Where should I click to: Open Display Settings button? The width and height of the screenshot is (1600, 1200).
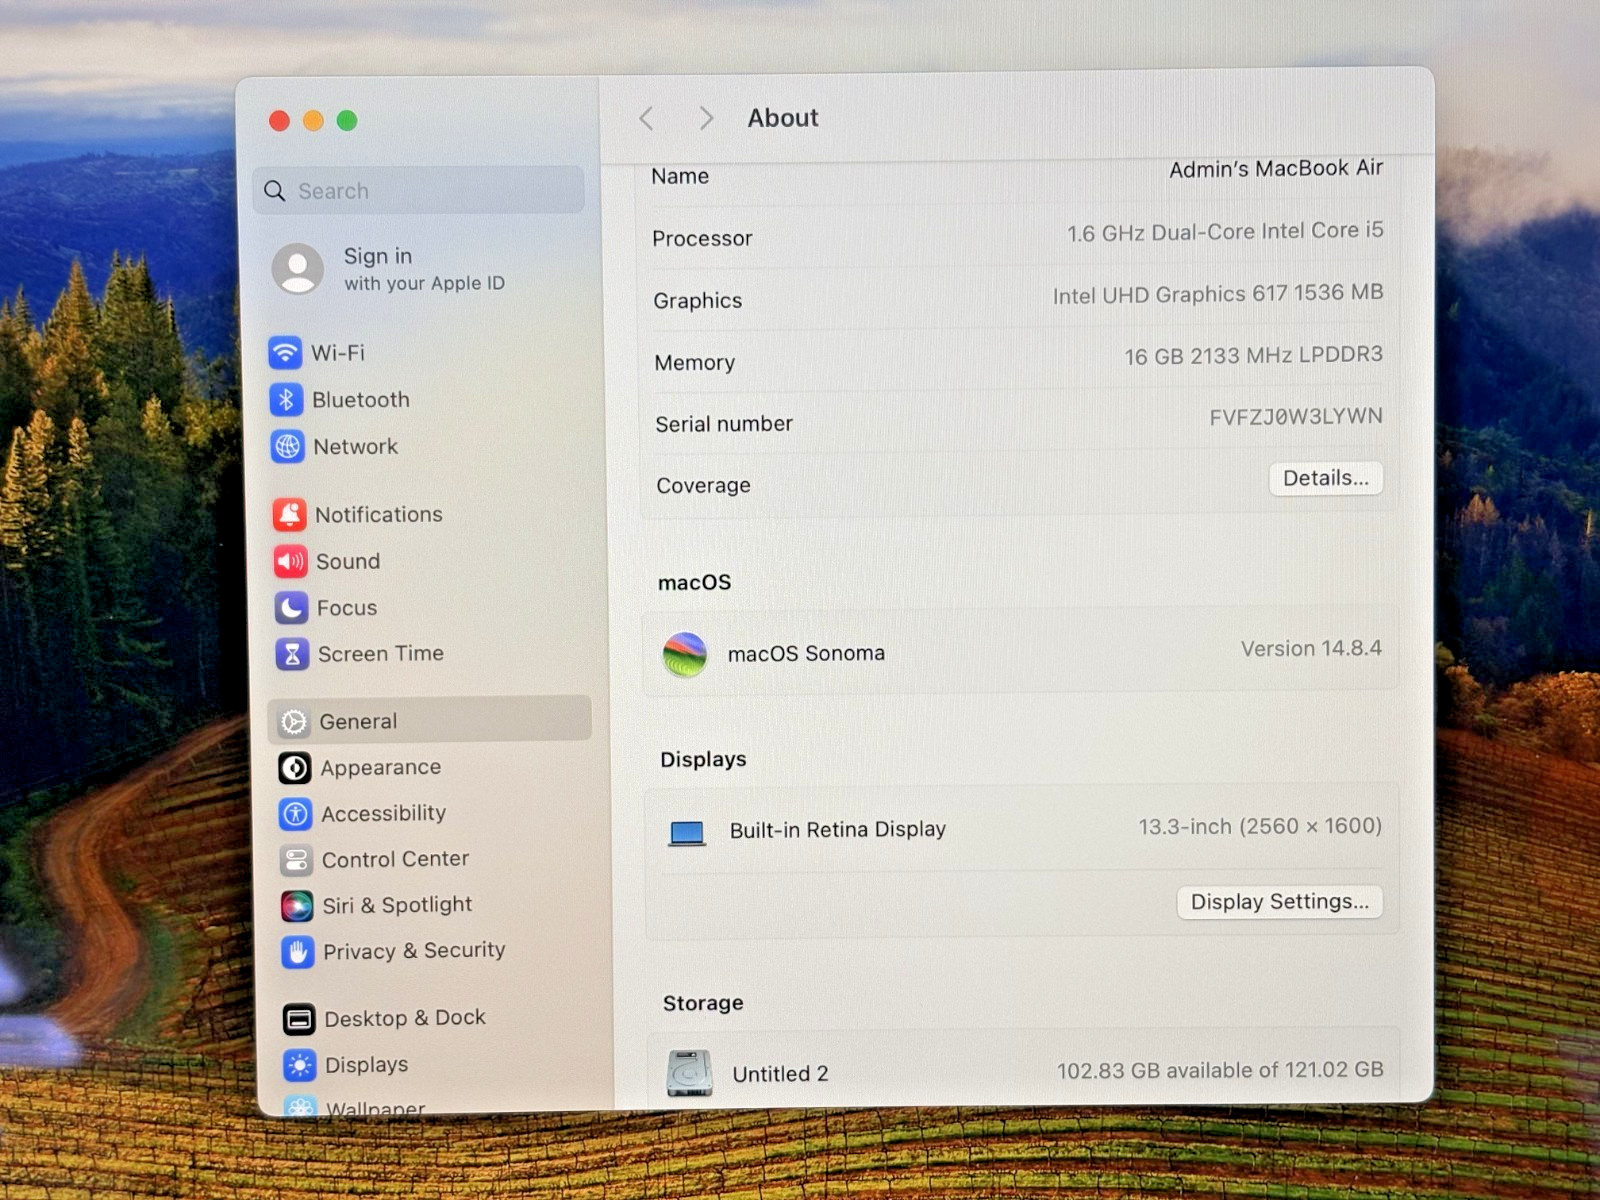pos(1280,902)
